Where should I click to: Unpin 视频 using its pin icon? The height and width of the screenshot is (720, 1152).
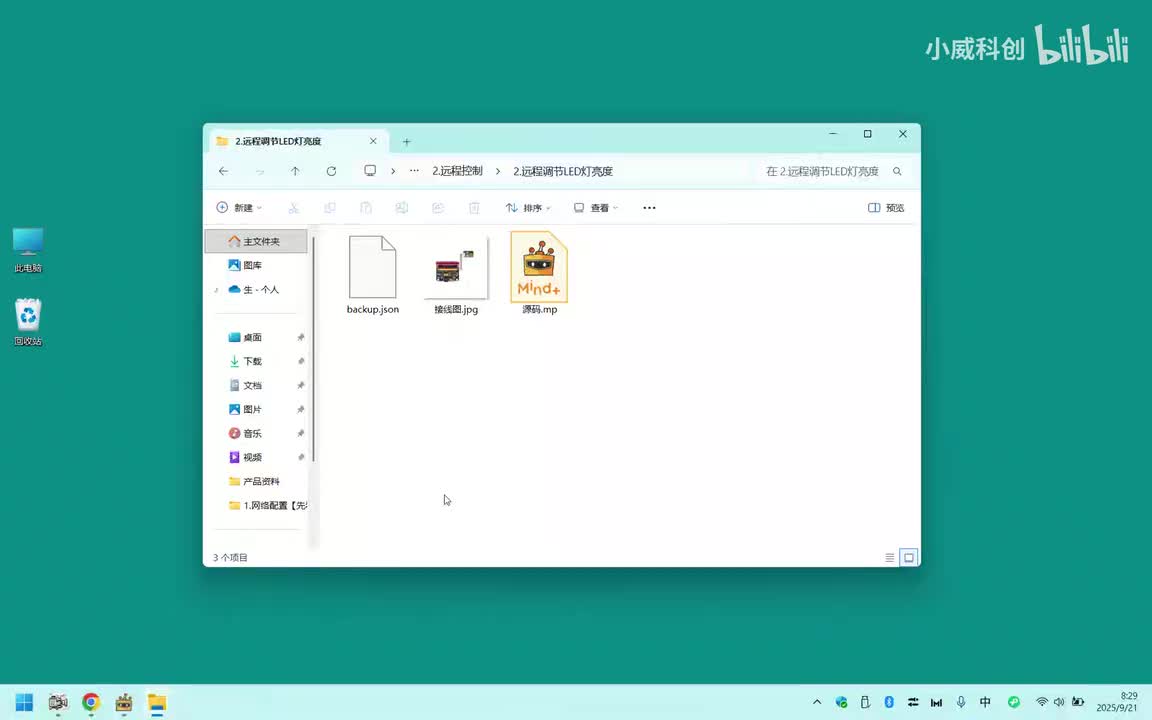click(x=300, y=457)
